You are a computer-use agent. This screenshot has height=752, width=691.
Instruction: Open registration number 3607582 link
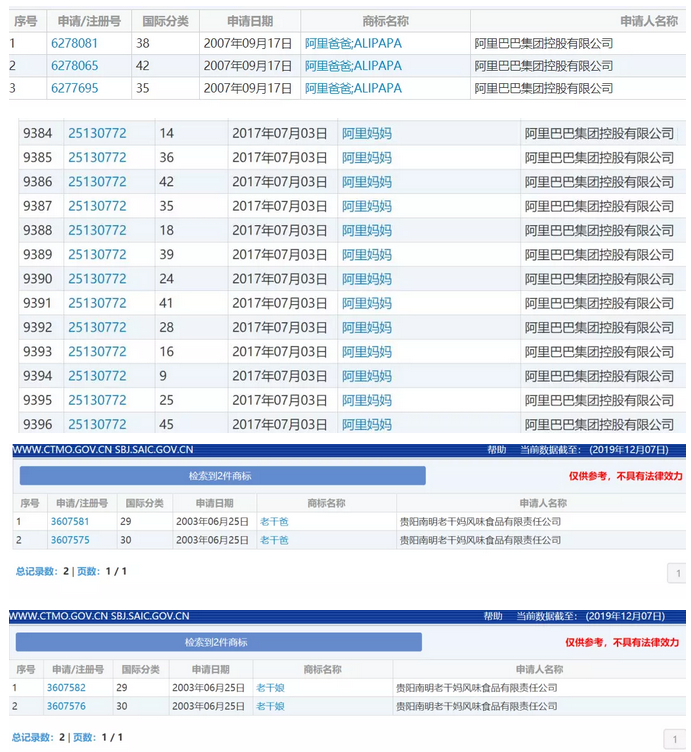coord(66,688)
